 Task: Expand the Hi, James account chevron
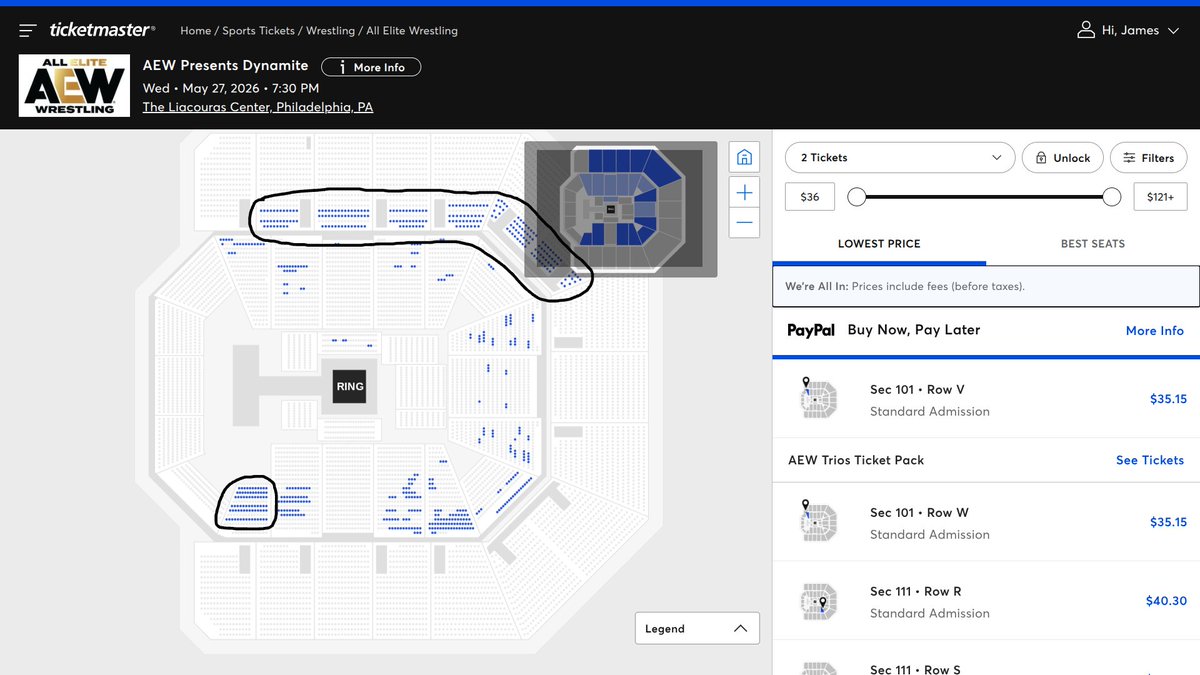coord(1173,31)
